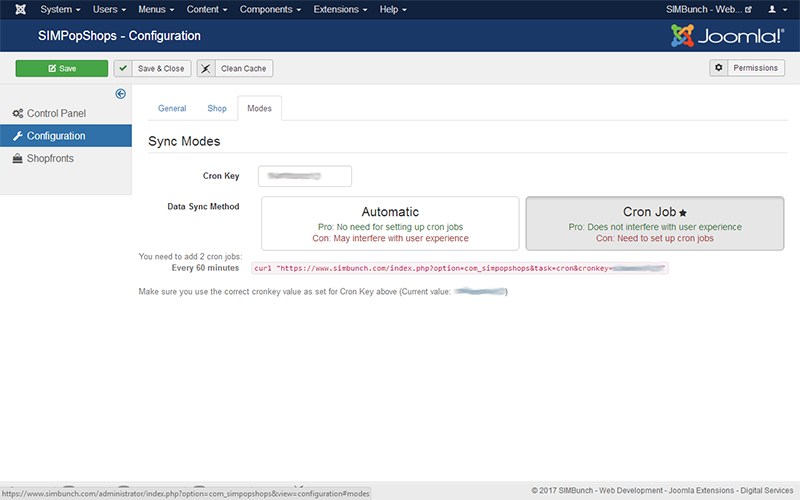Select Configuration in sidebar

click(x=66, y=136)
